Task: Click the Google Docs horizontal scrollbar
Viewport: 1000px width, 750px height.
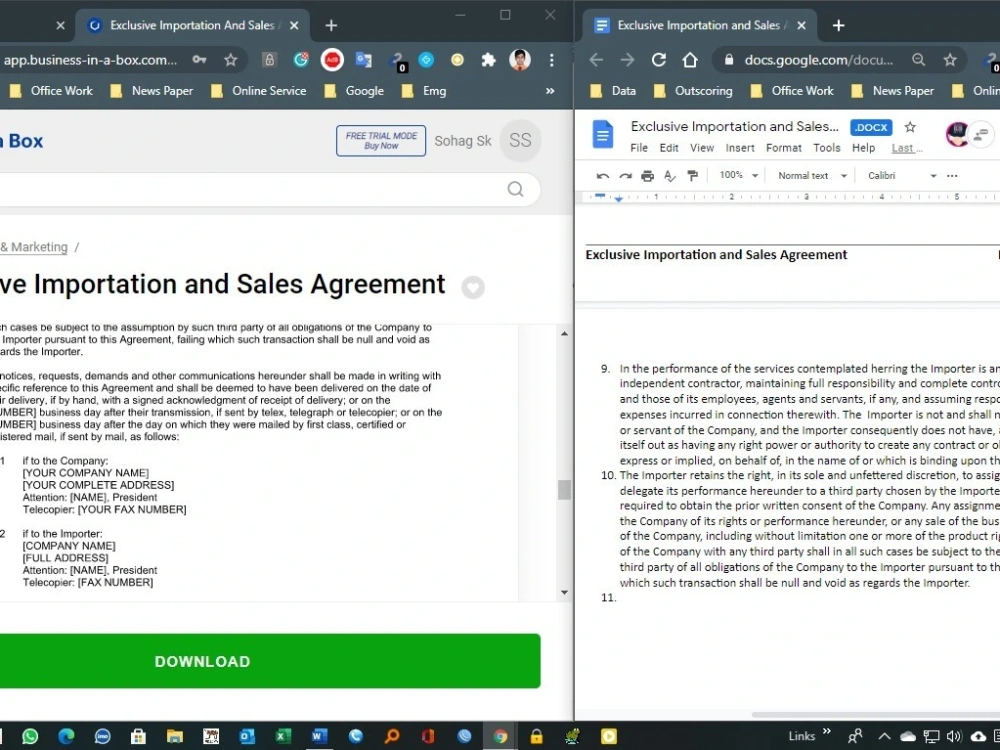Action: tap(875, 715)
